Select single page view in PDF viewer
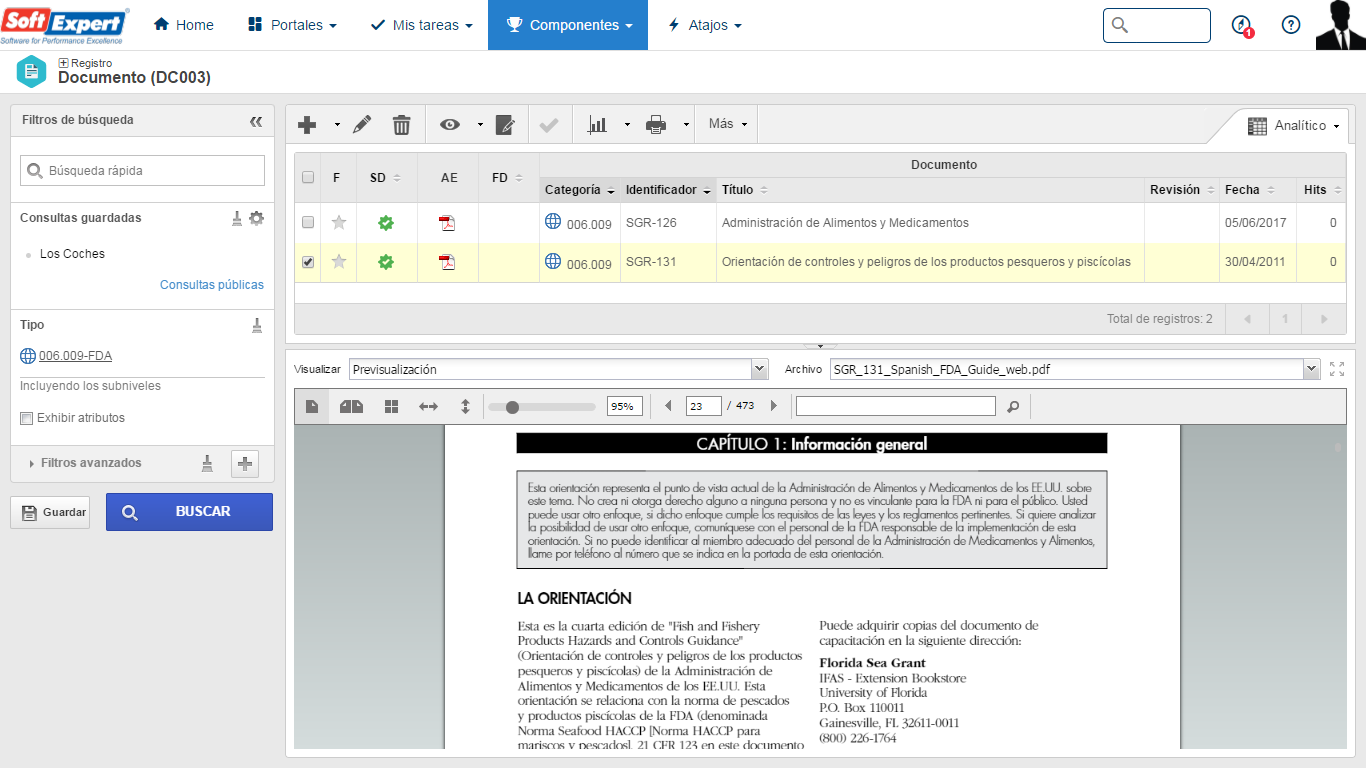This screenshot has height=768, width=1366. pos(312,407)
